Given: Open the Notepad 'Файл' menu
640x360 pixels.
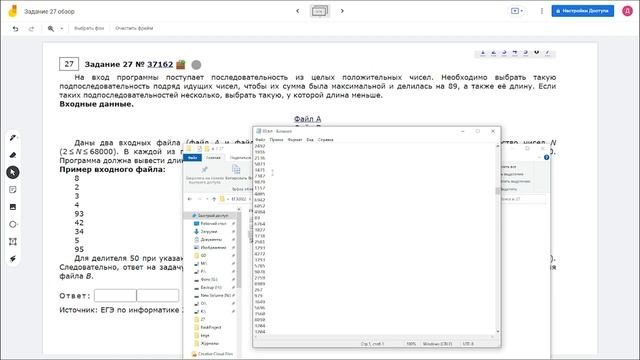Looking at the screenshot, I should click(x=260, y=140).
